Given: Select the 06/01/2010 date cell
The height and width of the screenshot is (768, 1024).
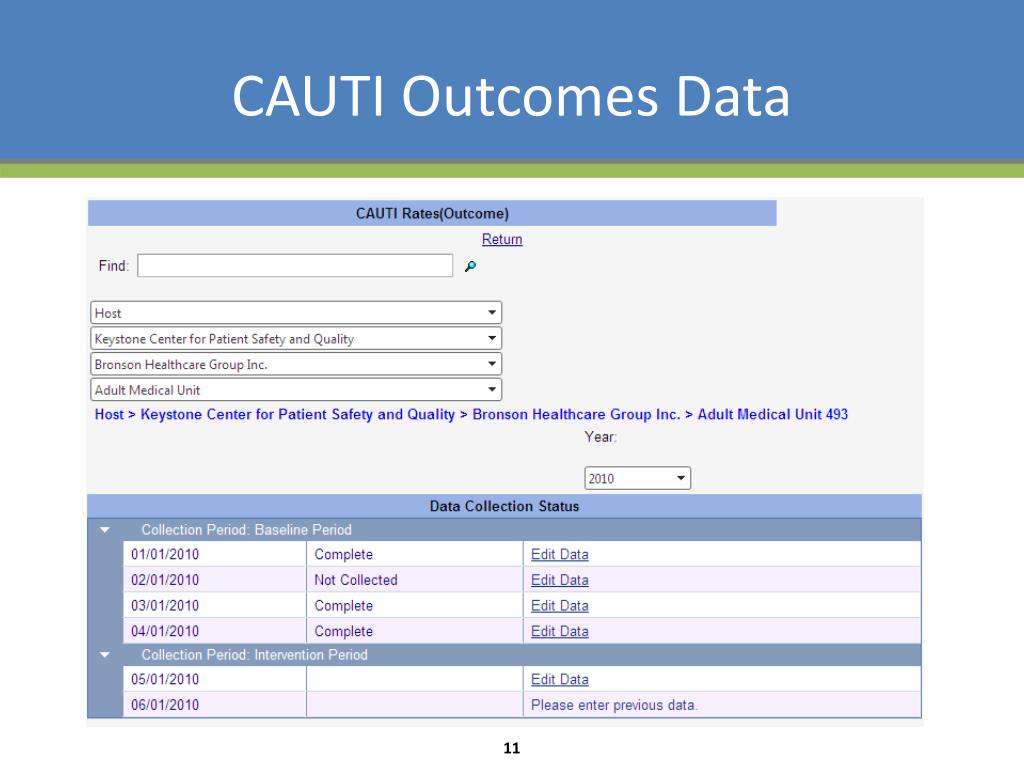Looking at the screenshot, I should tap(215, 705).
